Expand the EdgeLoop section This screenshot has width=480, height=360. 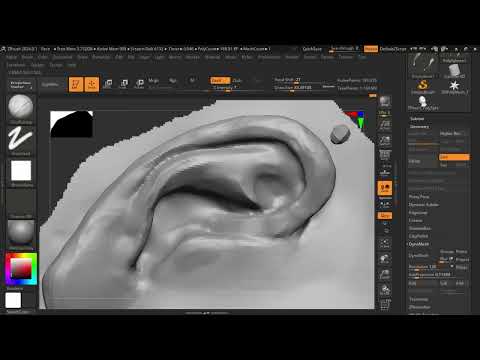[418, 213]
